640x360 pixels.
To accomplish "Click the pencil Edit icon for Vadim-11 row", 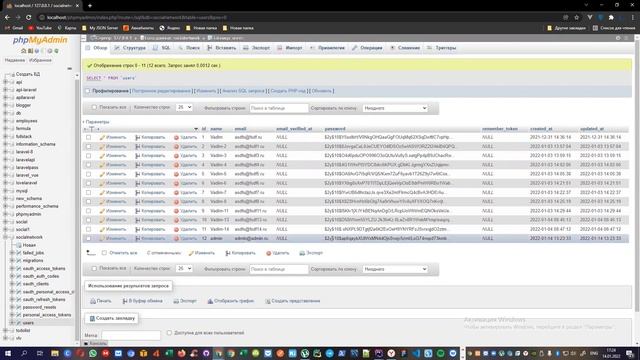I will tap(102, 211).
